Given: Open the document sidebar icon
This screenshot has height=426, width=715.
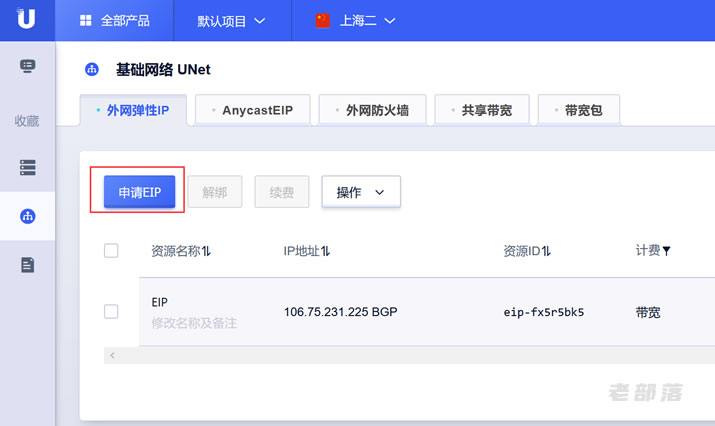Looking at the screenshot, I should pyautogui.click(x=27, y=265).
